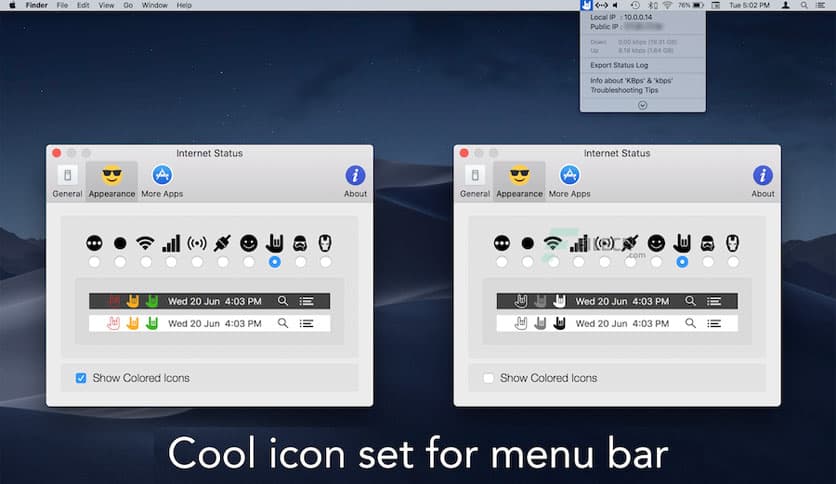Select Wi-Fi icon style radio in left window
Viewport: 836px width, 484px height.
click(x=146, y=262)
